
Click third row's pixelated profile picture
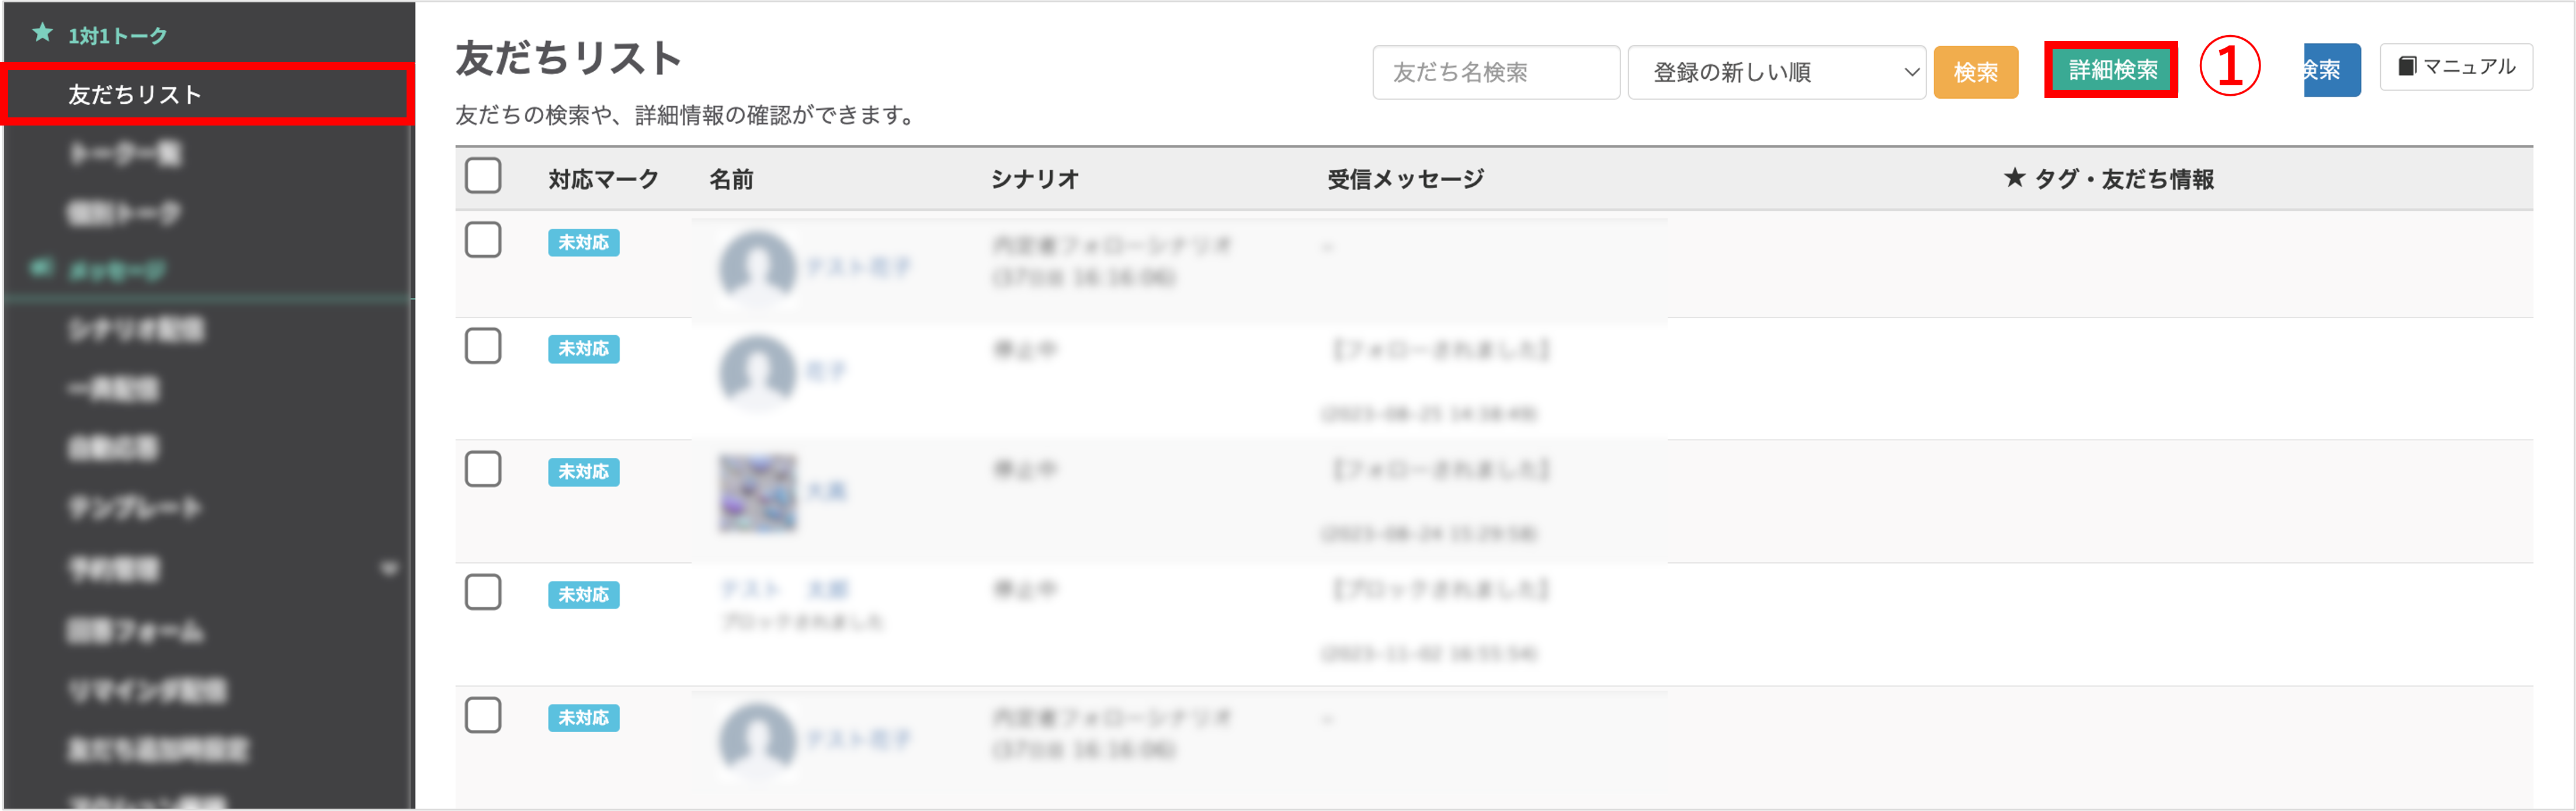757,493
